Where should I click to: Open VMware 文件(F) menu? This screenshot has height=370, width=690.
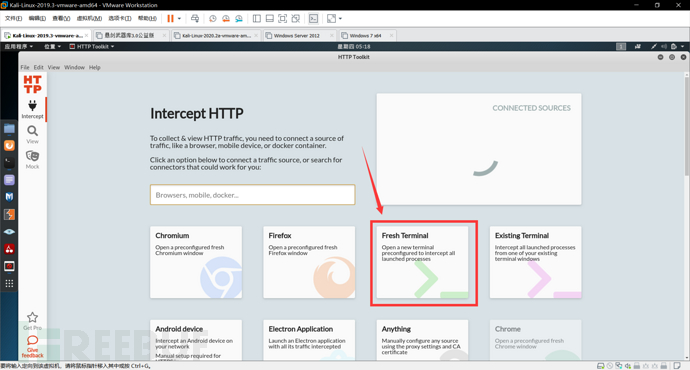point(13,18)
